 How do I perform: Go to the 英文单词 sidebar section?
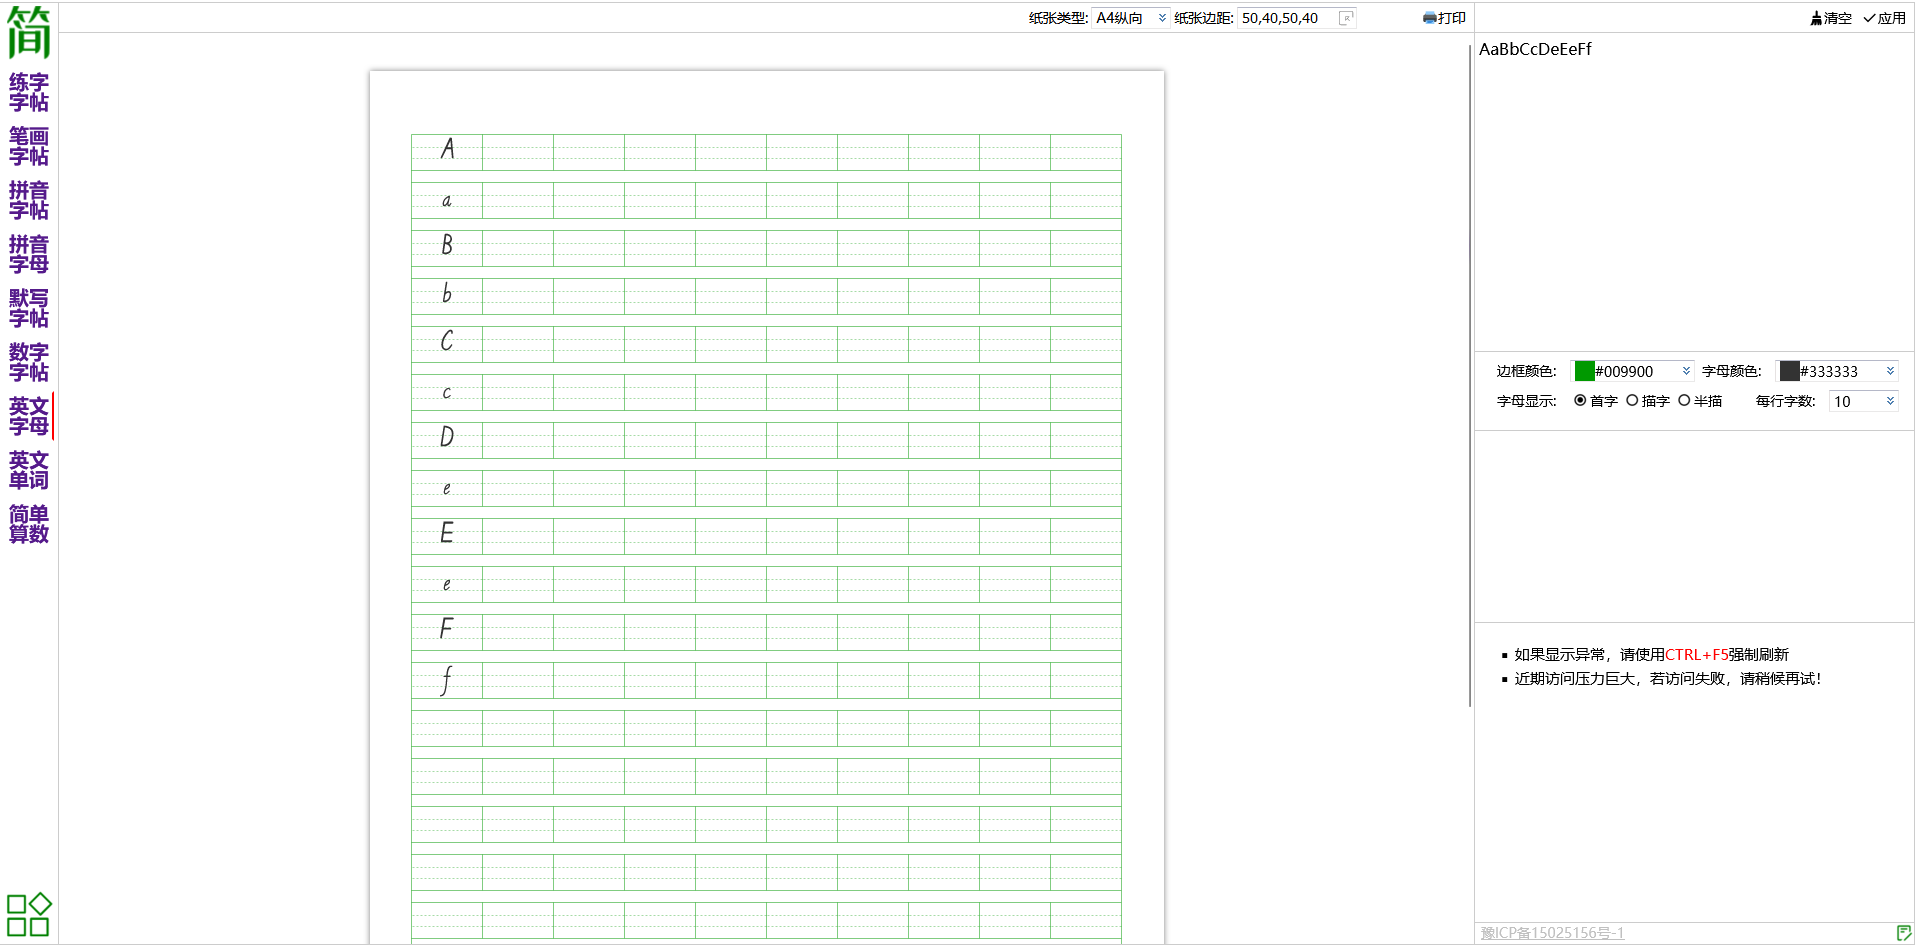(29, 470)
